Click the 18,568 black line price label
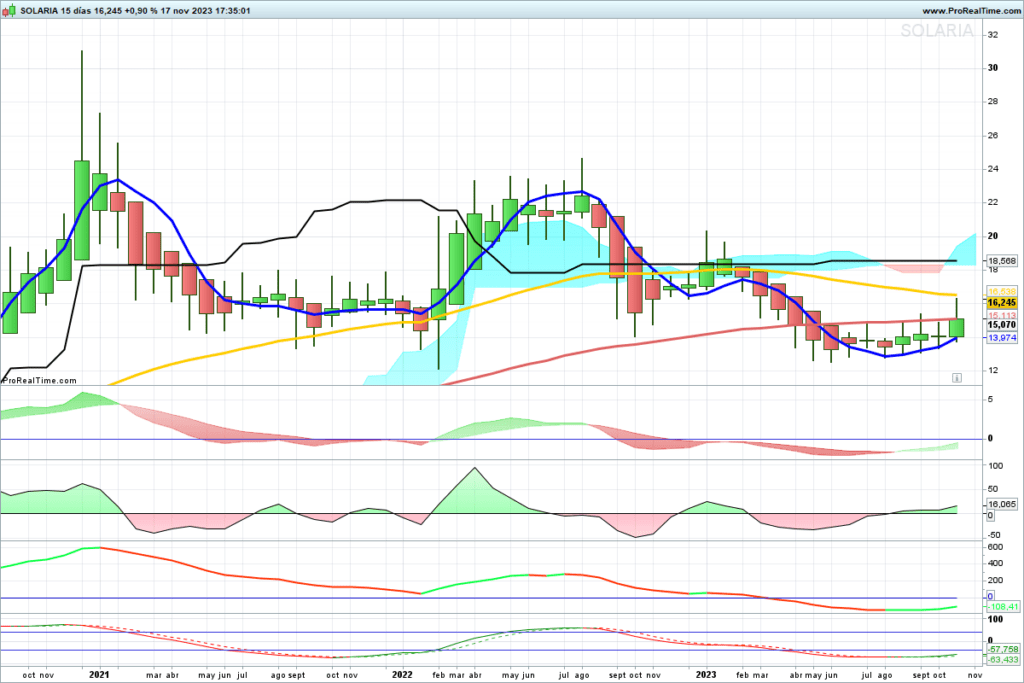Screen dimensions: 1024x683 tap(1001, 261)
